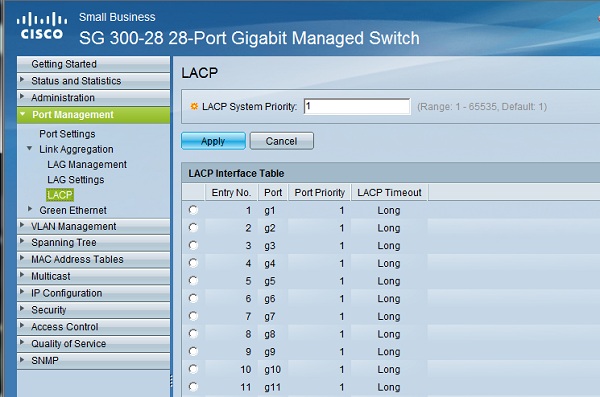Screen dimensions: 600x397
Task: Expand Security menu arrow
Action: click(22, 309)
